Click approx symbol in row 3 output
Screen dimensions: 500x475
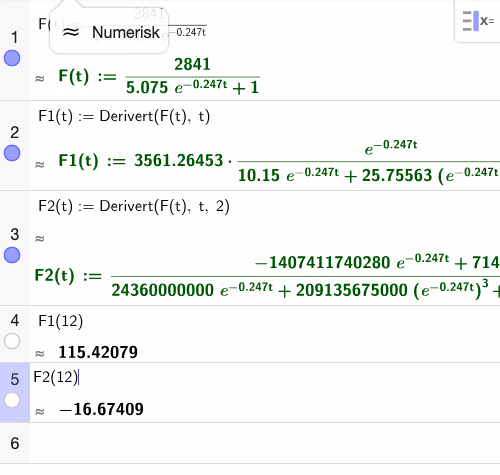pos(40,238)
